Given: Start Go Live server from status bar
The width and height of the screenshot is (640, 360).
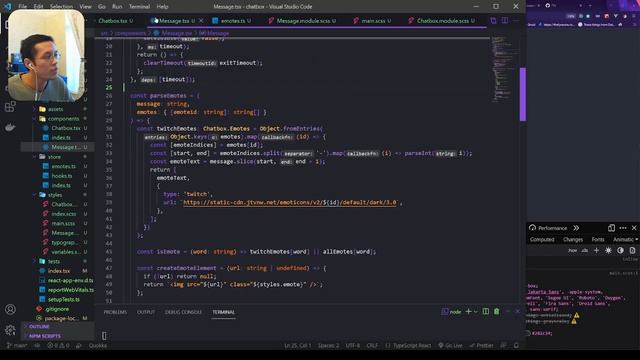Looking at the screenshot, I should (x=450, y=345).
